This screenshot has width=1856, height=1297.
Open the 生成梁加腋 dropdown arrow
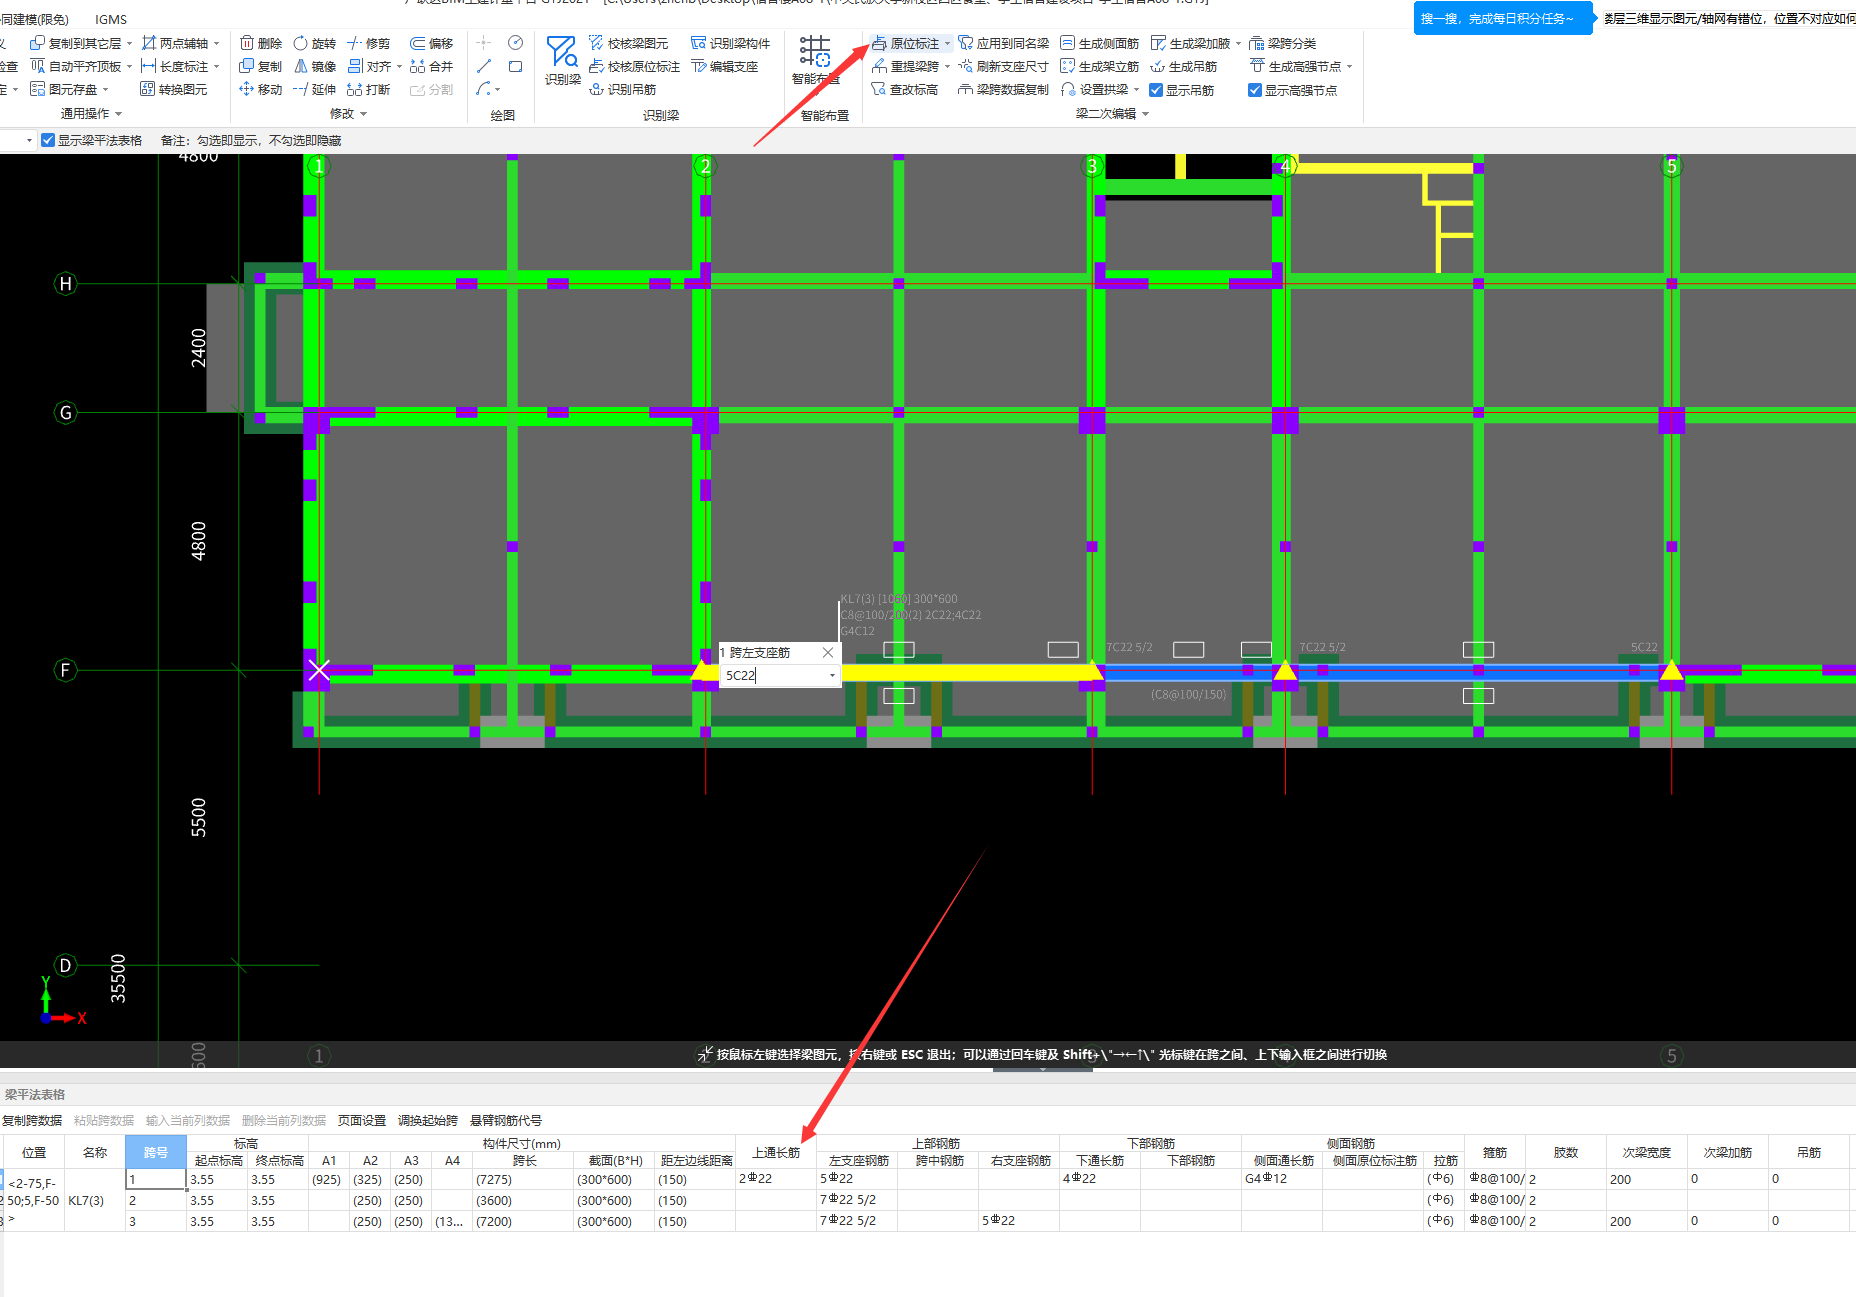click(1238, 44)
